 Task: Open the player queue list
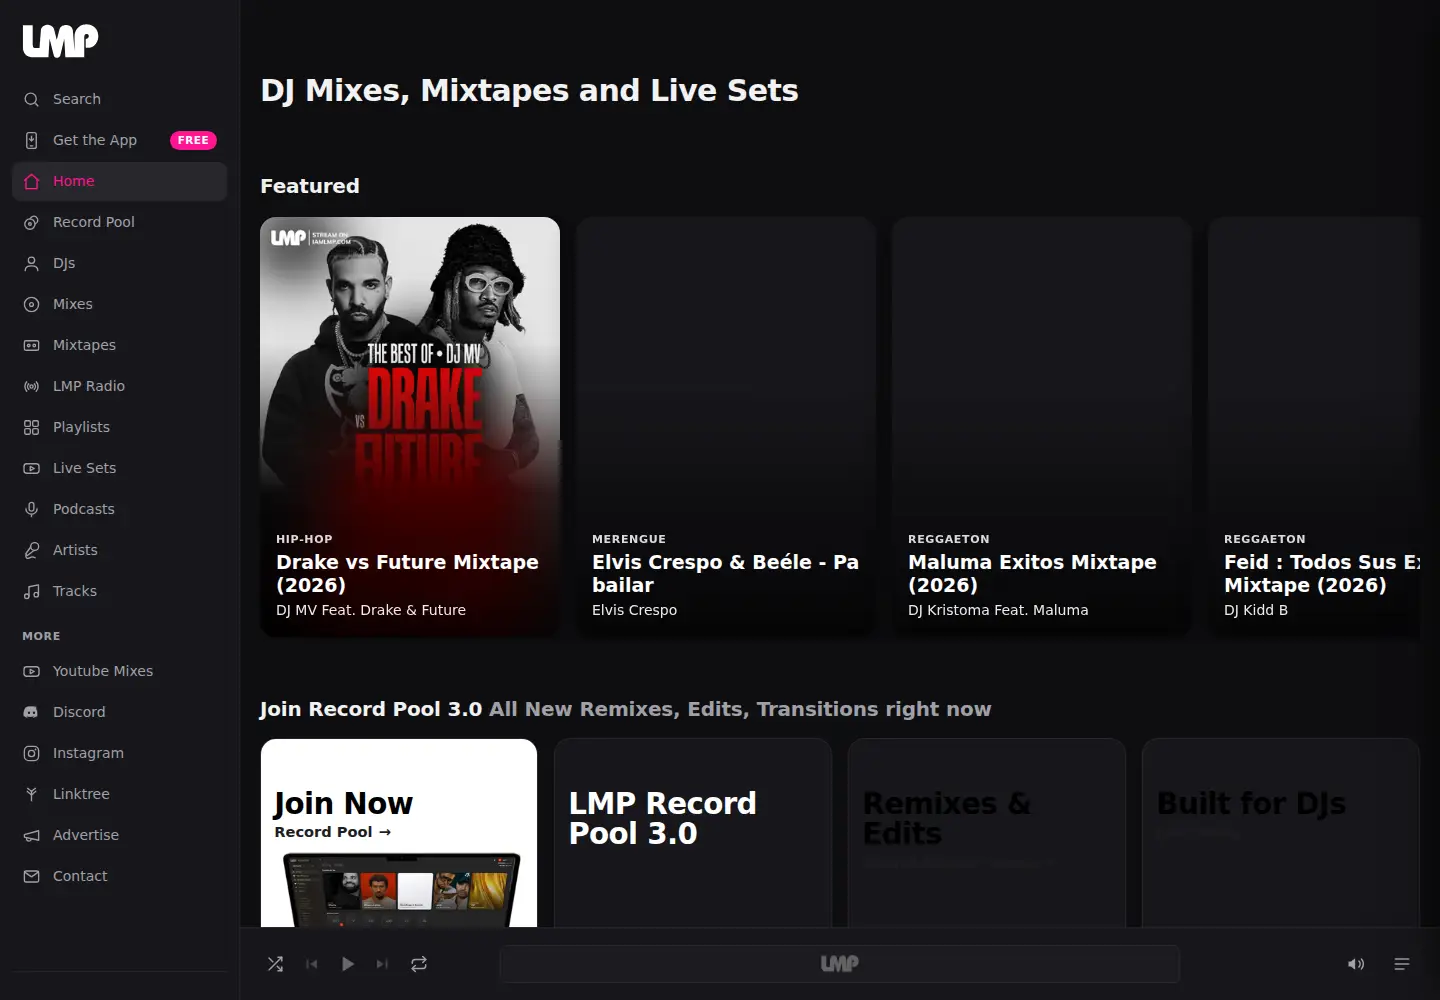tap(1402, 964)
